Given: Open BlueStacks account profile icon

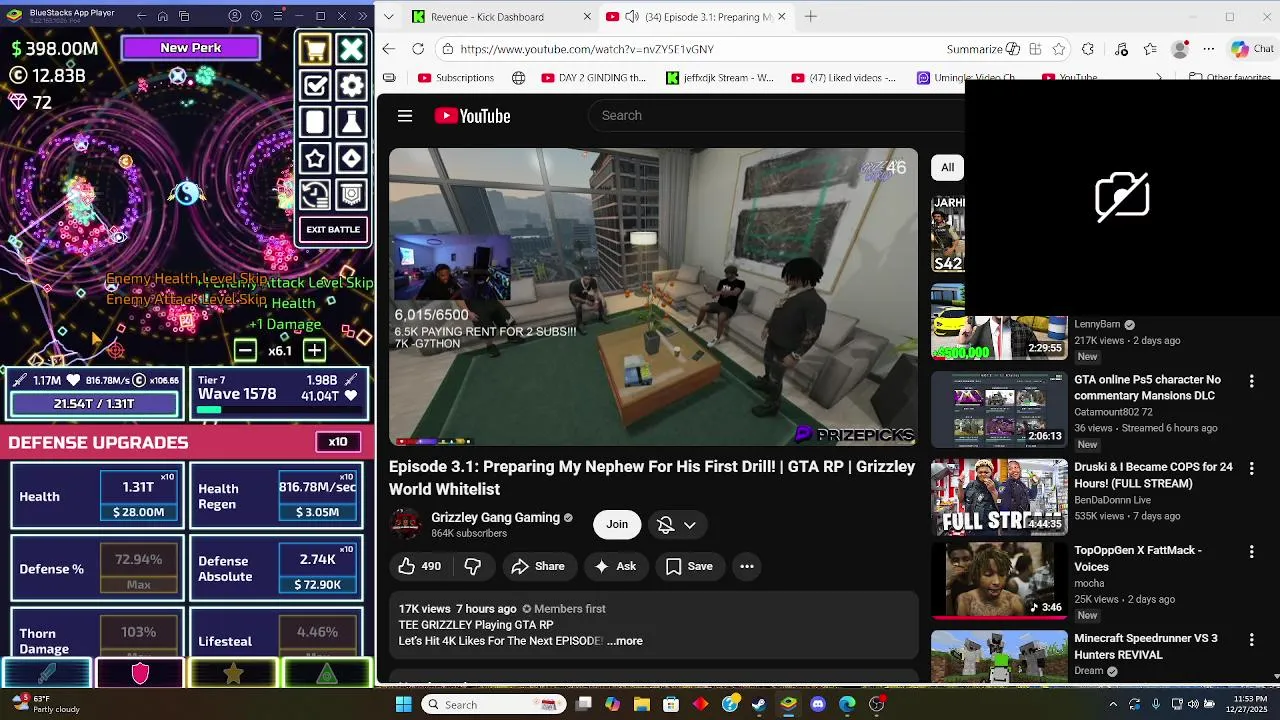Looking at the screenshot, I should pos(235,16).
